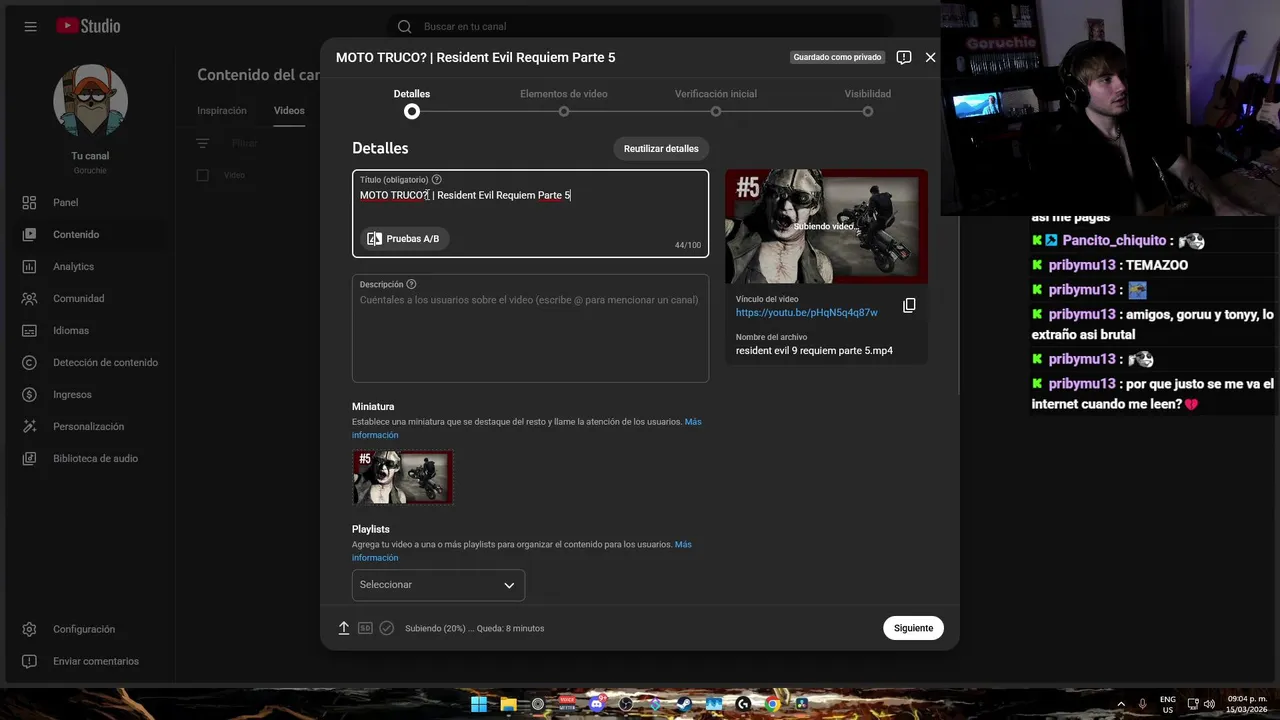Open the YouTube Studio hamburger menu
This screenshot has width=1280, height=720.
(x=30, y=26)
